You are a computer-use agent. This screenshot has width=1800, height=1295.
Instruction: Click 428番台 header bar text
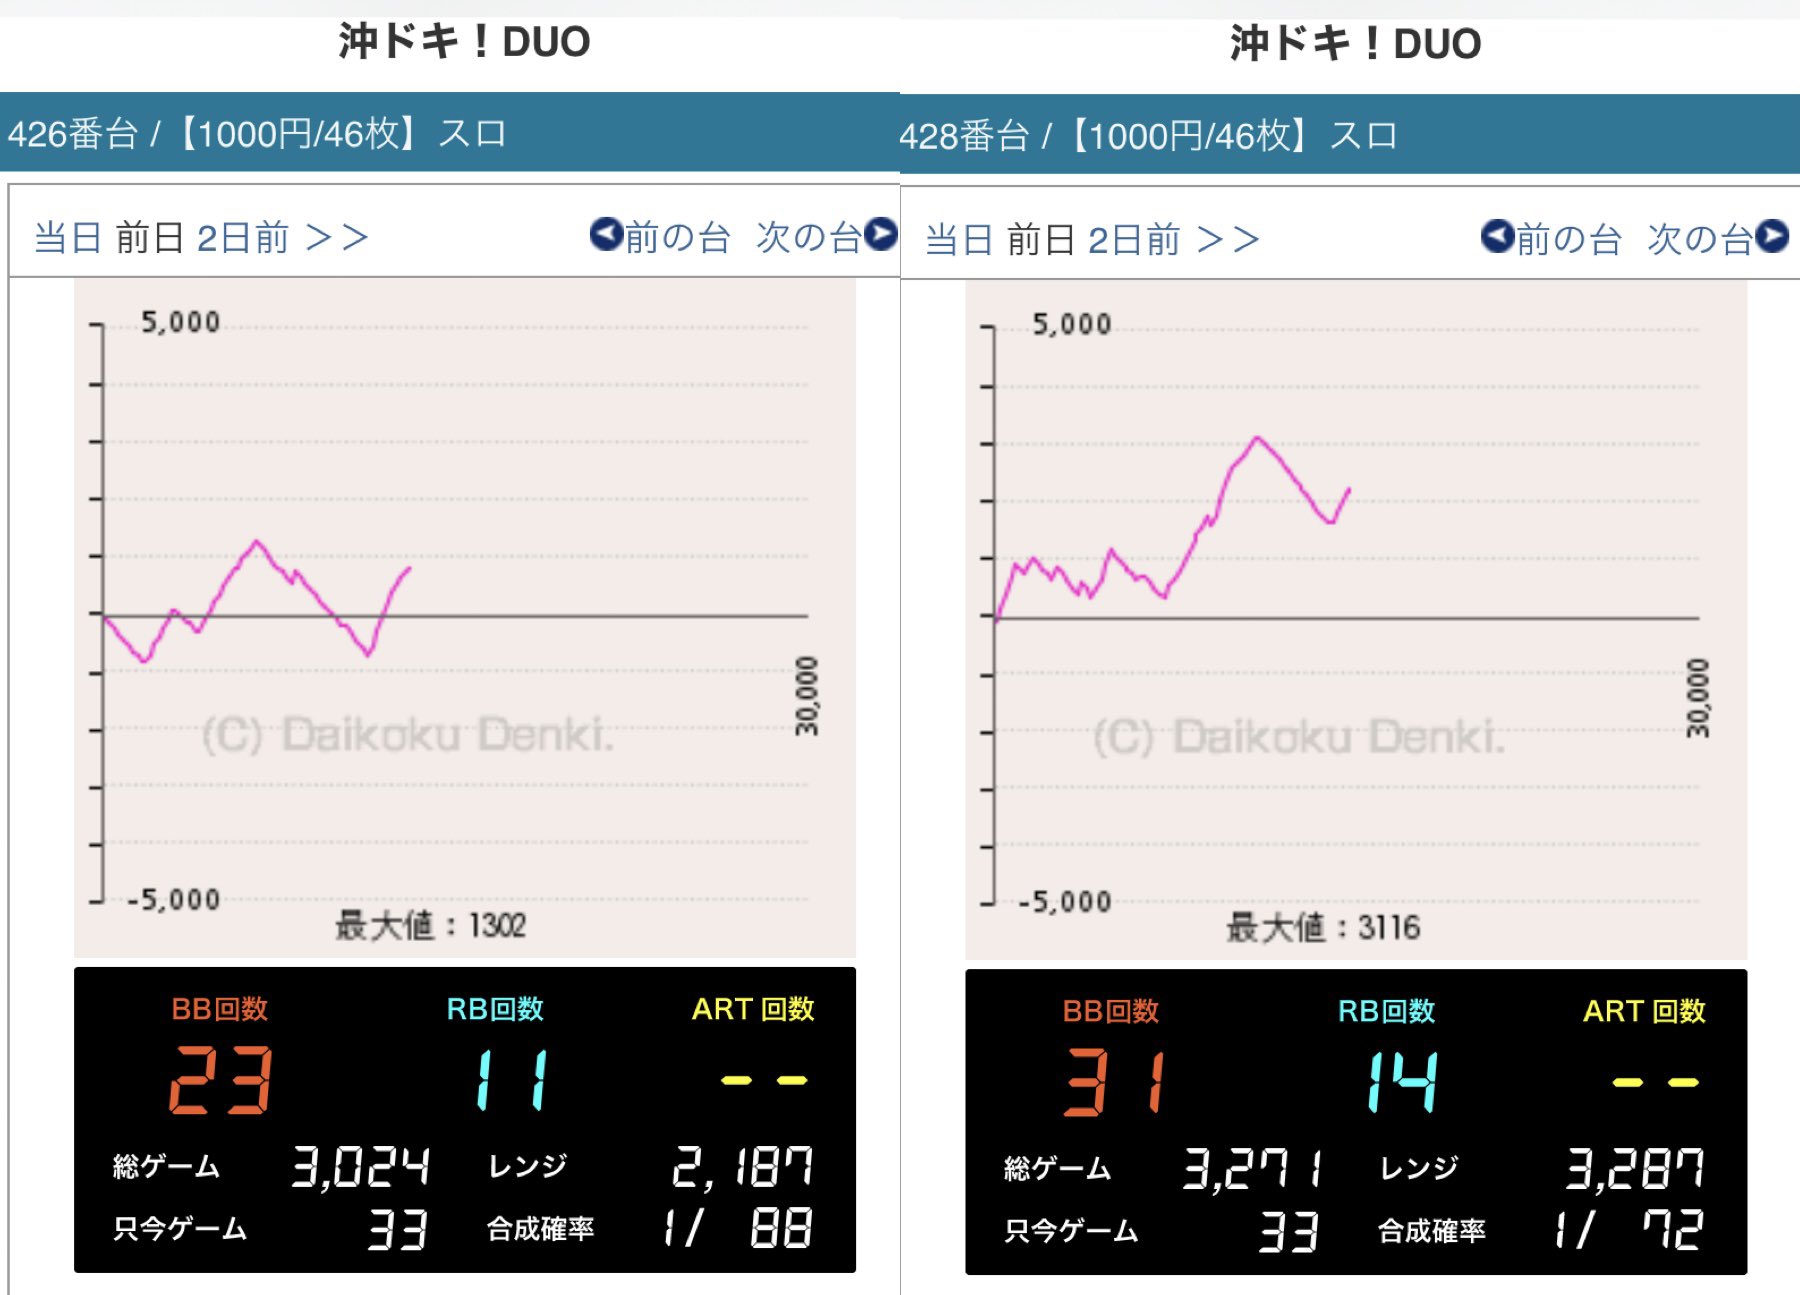(x=1148, y=135)
